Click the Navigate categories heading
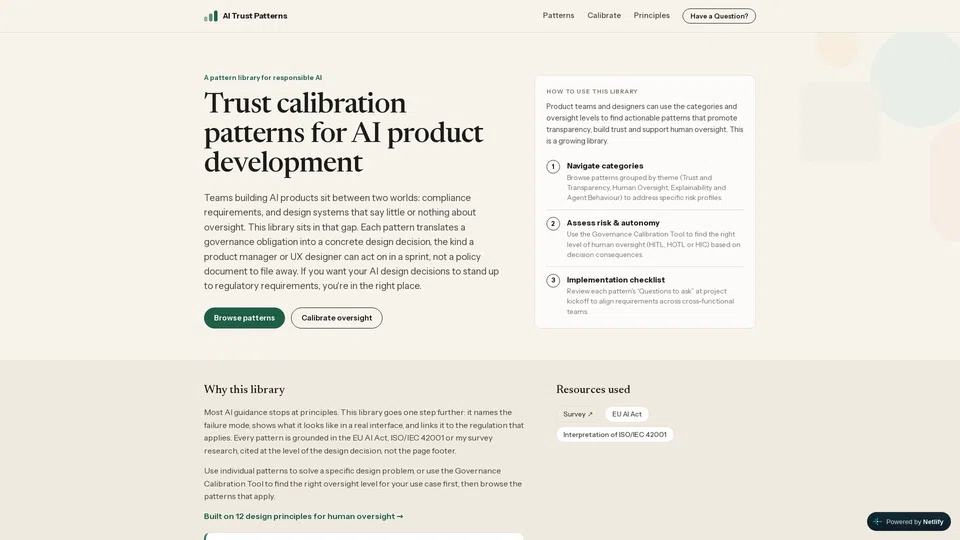Image resolution: width=960 pixels, height=540 pixels. (605, 166)
